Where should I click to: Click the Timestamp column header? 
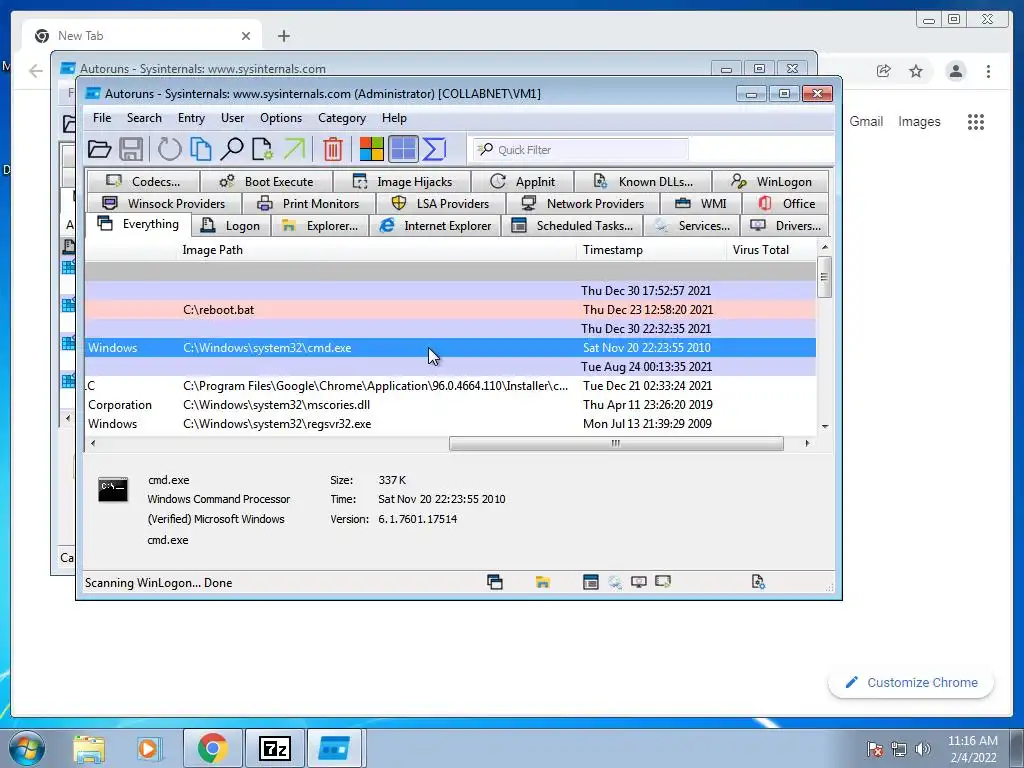[651, 250]
